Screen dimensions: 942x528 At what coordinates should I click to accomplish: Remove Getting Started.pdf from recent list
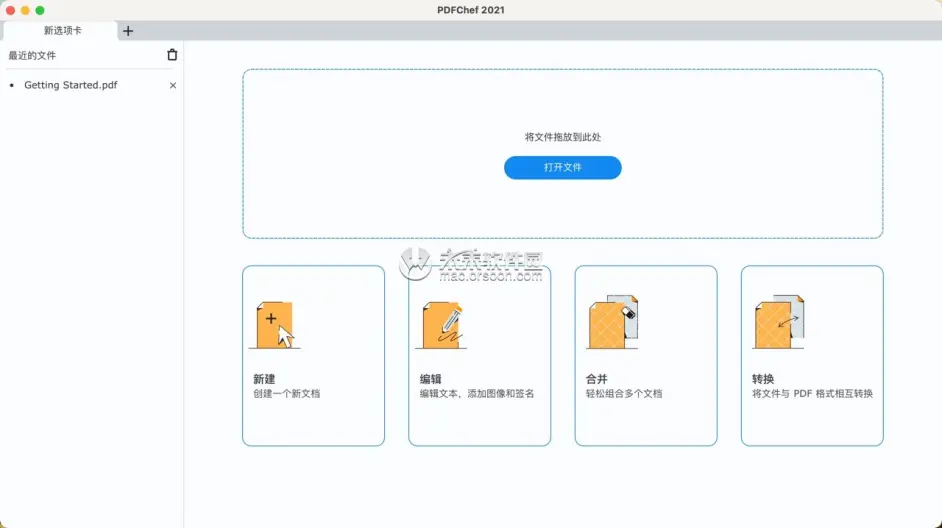tap(173, 85)
